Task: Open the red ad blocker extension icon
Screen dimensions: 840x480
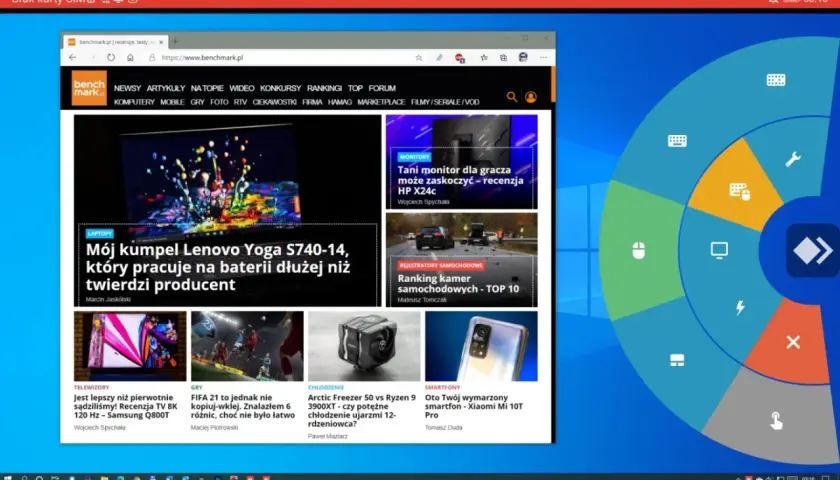Action: coord(459,58)
